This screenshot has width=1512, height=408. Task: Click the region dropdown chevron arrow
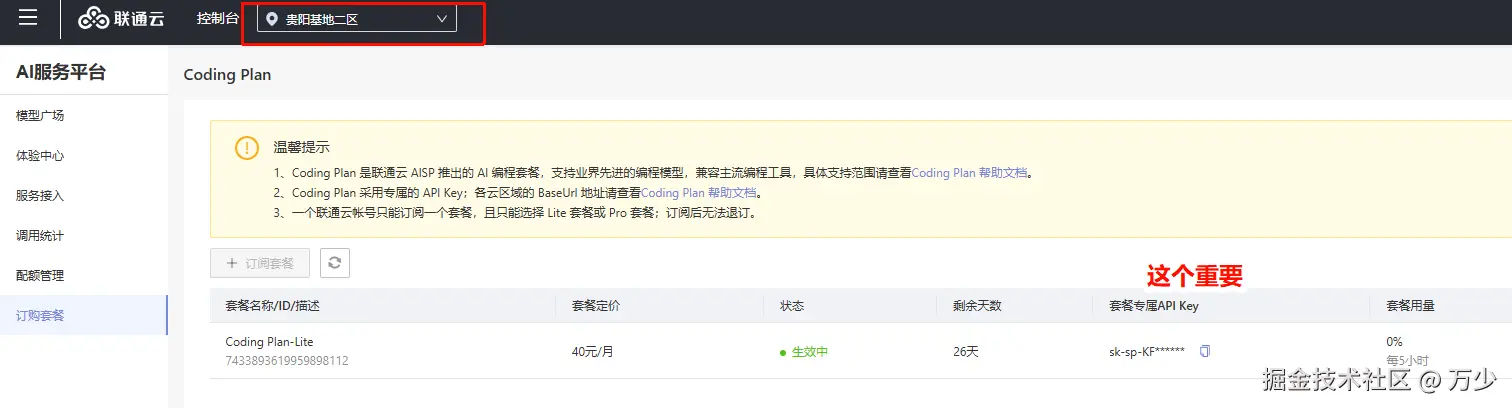(x=442, y=19)
